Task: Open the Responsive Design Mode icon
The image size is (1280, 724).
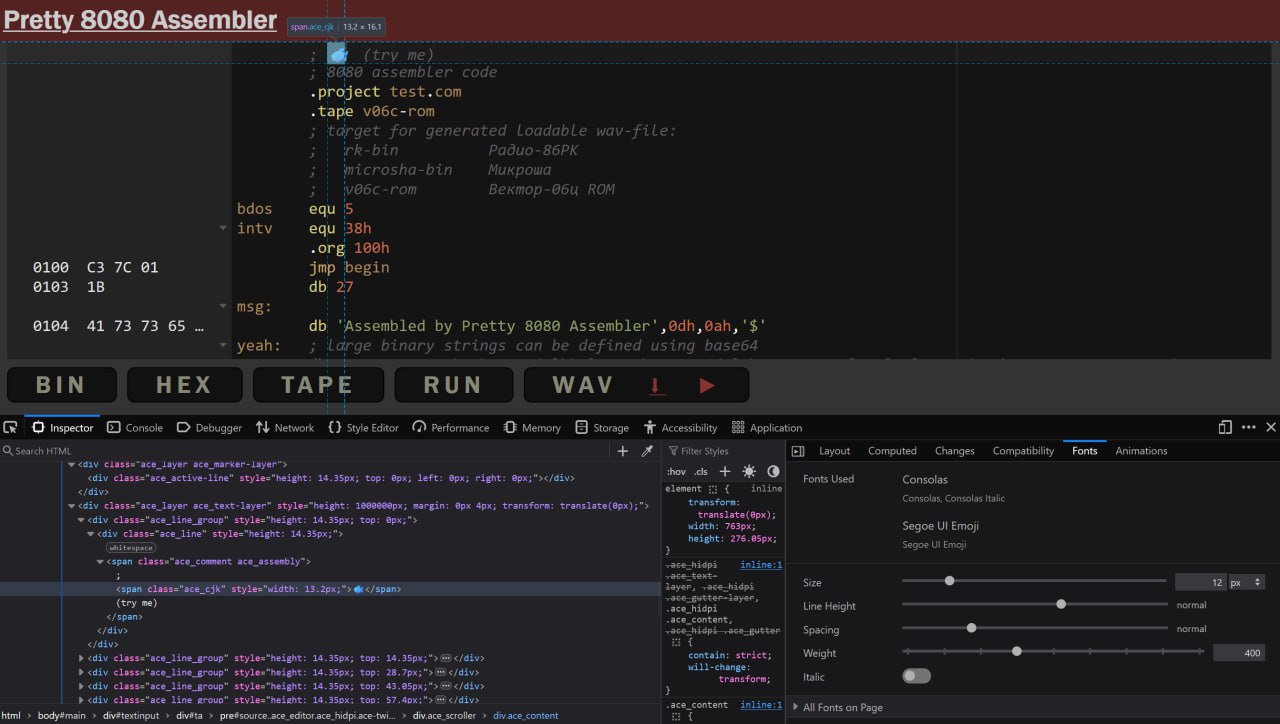Action: click(x=1225, y=427)
